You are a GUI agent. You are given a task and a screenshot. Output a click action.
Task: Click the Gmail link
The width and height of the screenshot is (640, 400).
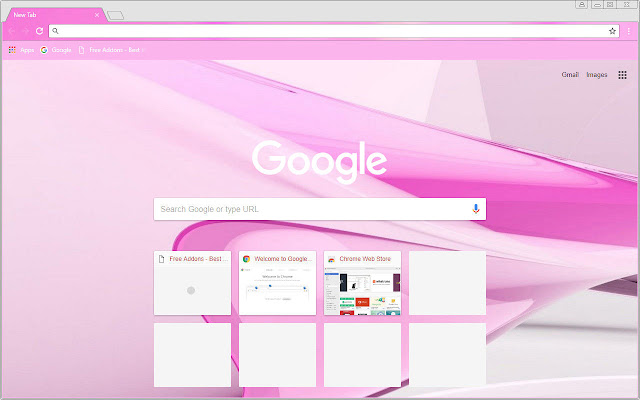click(570, 75)
